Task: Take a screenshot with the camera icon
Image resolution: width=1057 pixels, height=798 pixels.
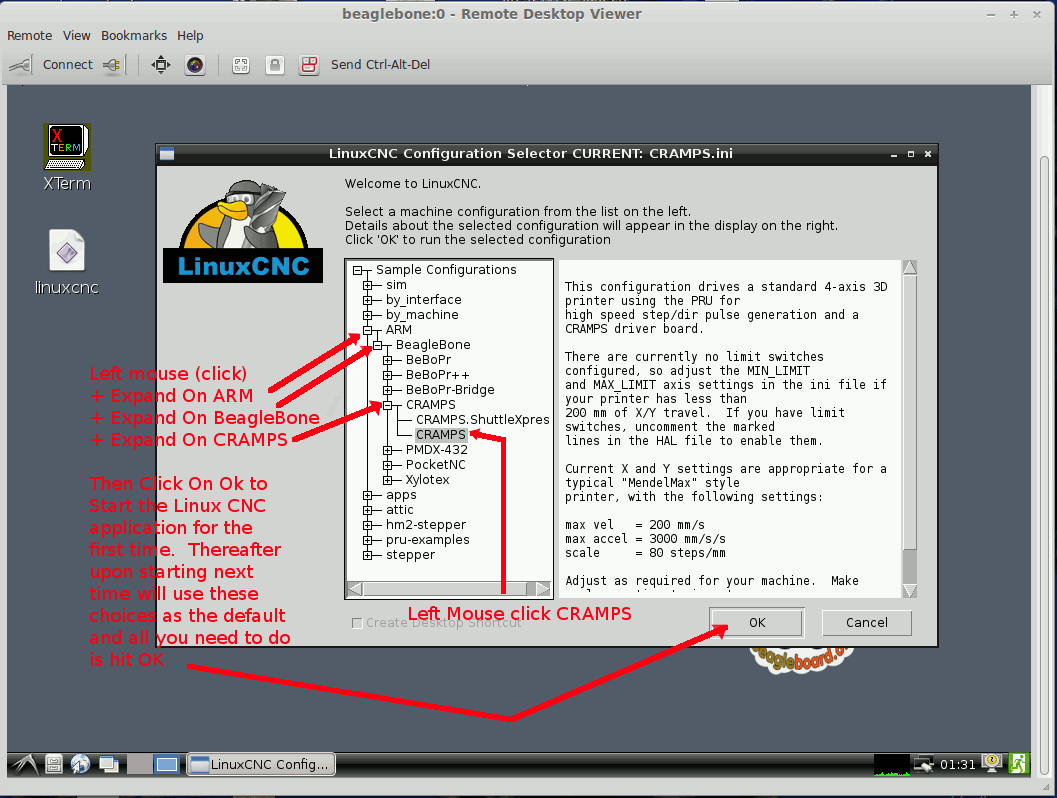Action: [x=195, y=65]
